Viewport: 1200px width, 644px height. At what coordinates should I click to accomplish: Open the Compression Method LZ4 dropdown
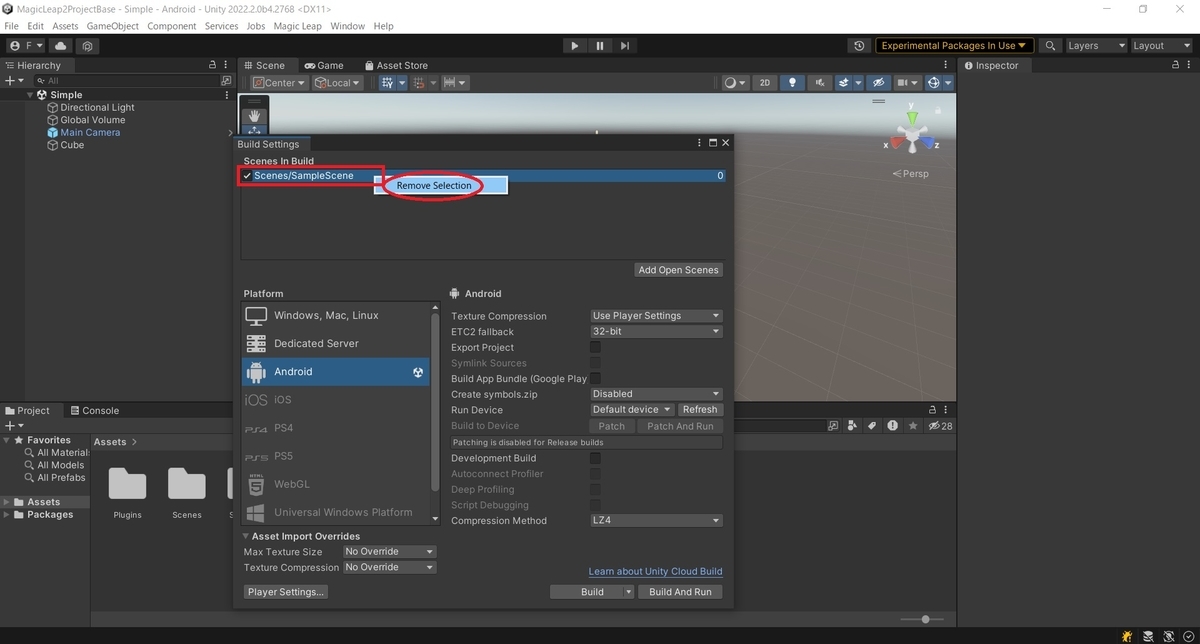[656, 521]
